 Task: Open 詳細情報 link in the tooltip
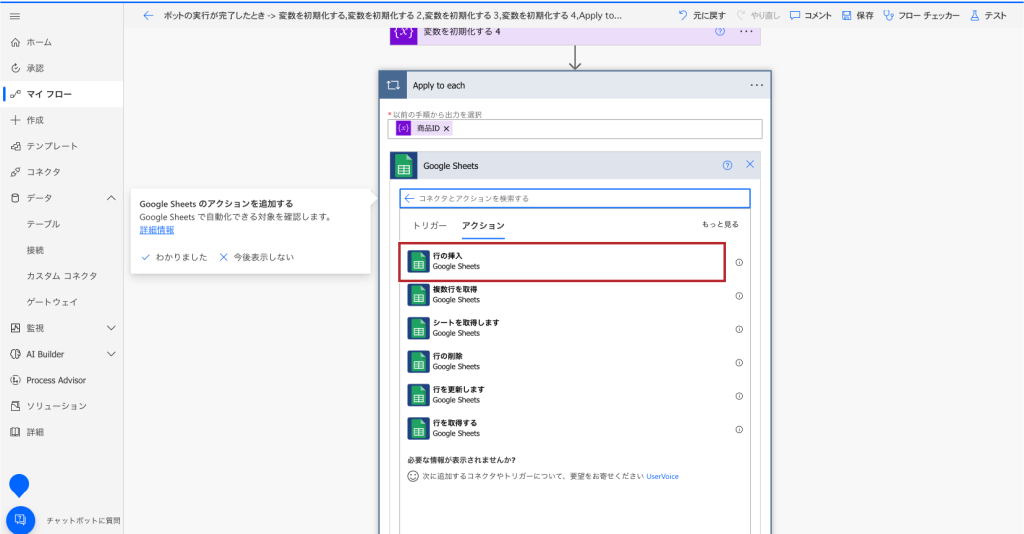[x=157, y=230]
